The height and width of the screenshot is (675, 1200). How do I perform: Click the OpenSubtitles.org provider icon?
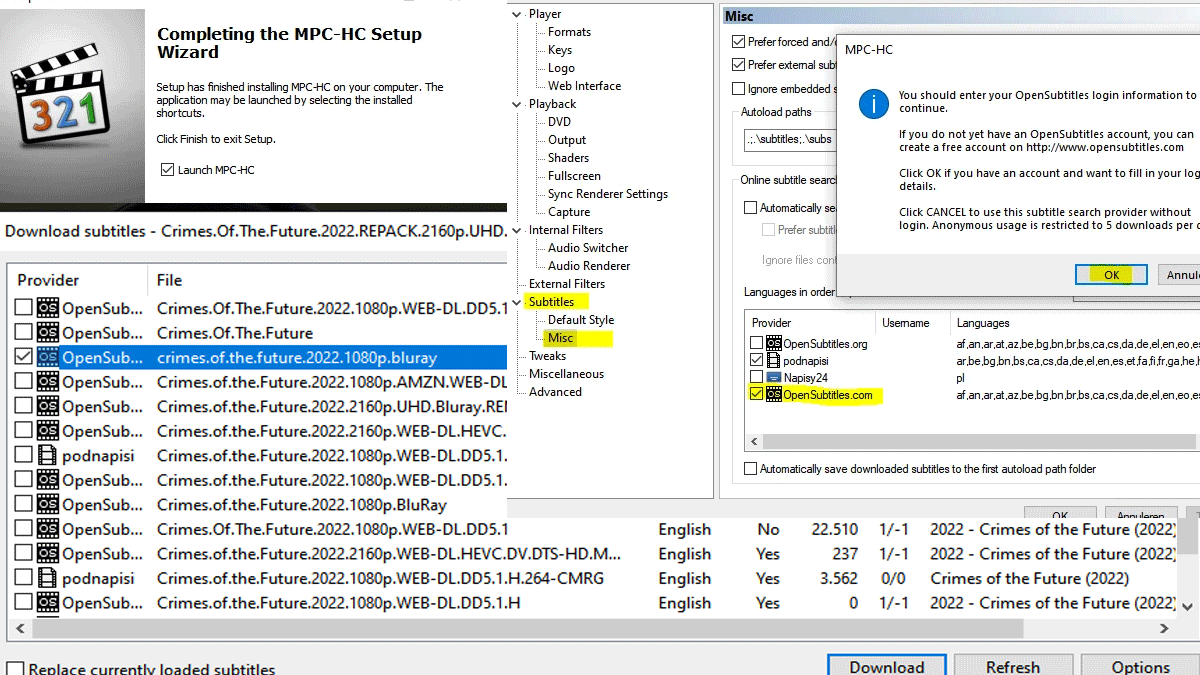coord(773,343)
